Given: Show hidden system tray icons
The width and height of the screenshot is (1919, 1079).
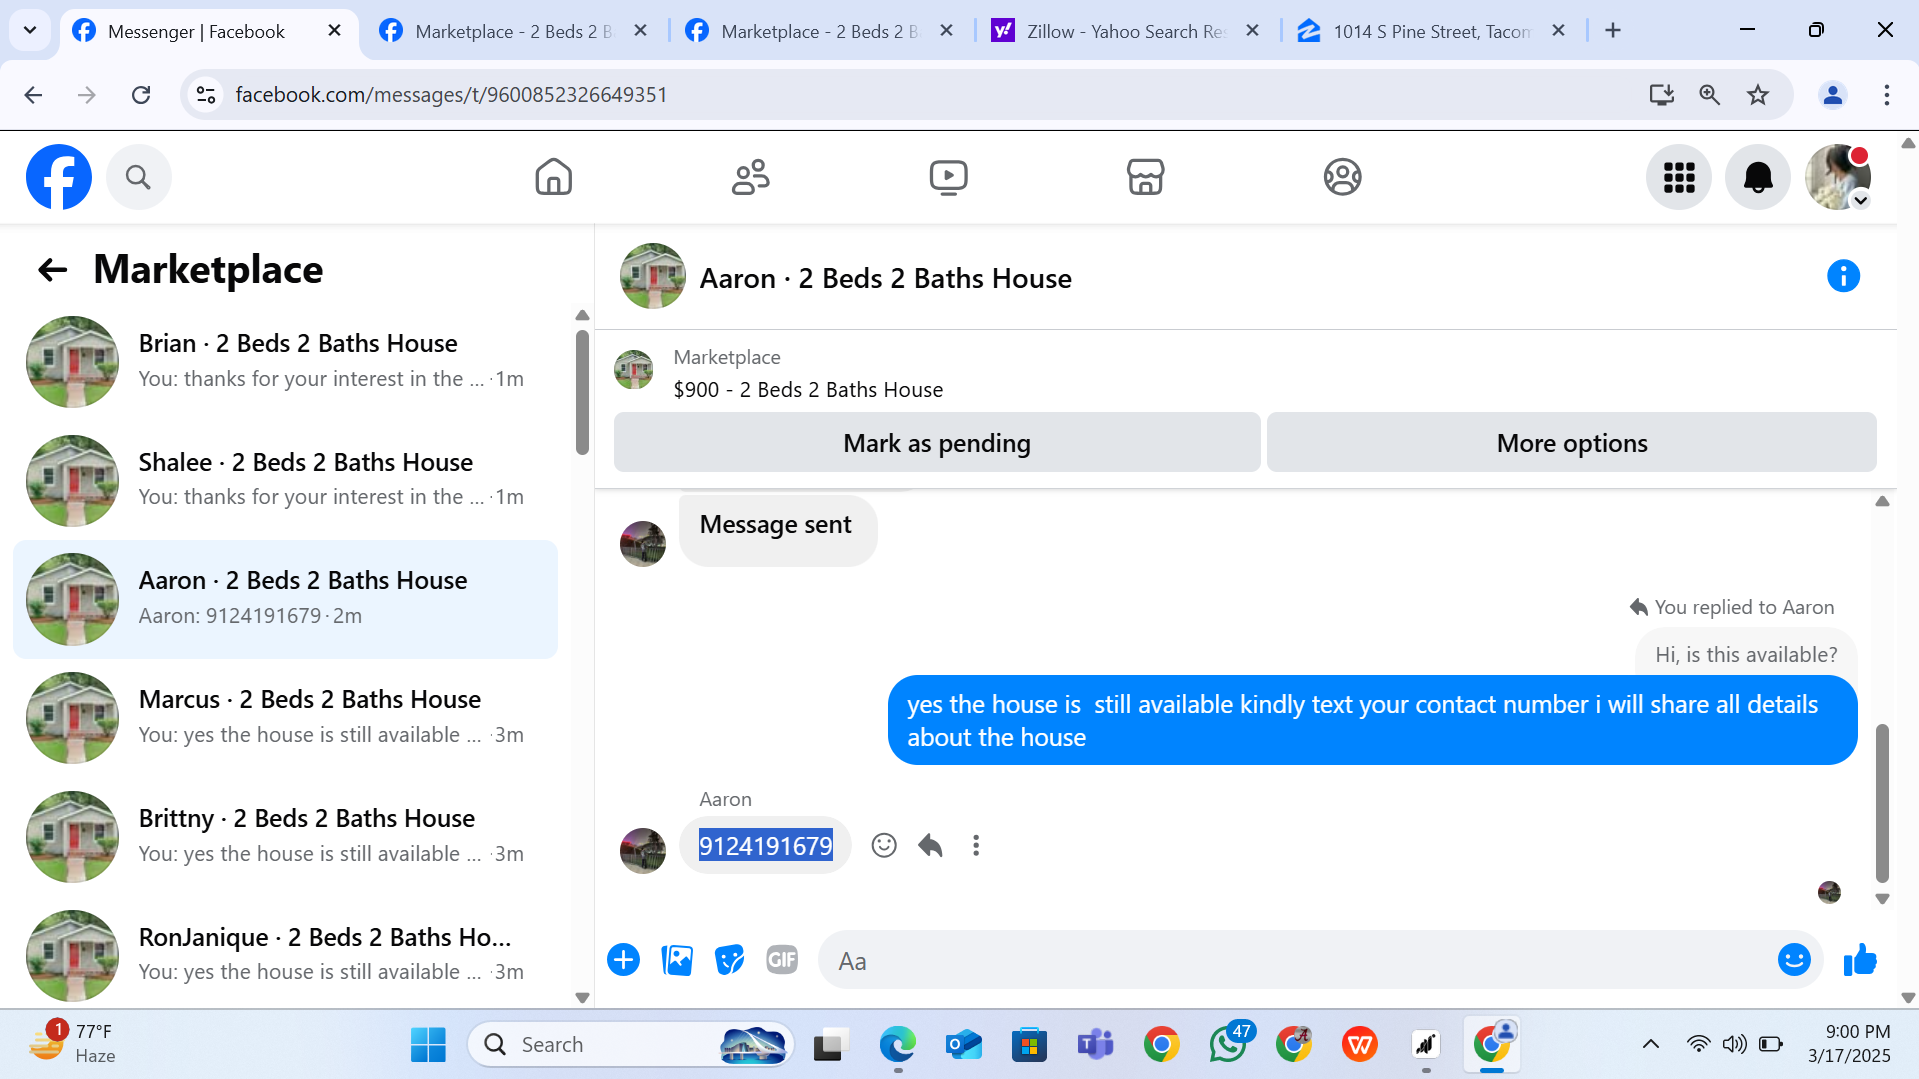Looking at the screenshot, I should (x=1651, y=1045).
